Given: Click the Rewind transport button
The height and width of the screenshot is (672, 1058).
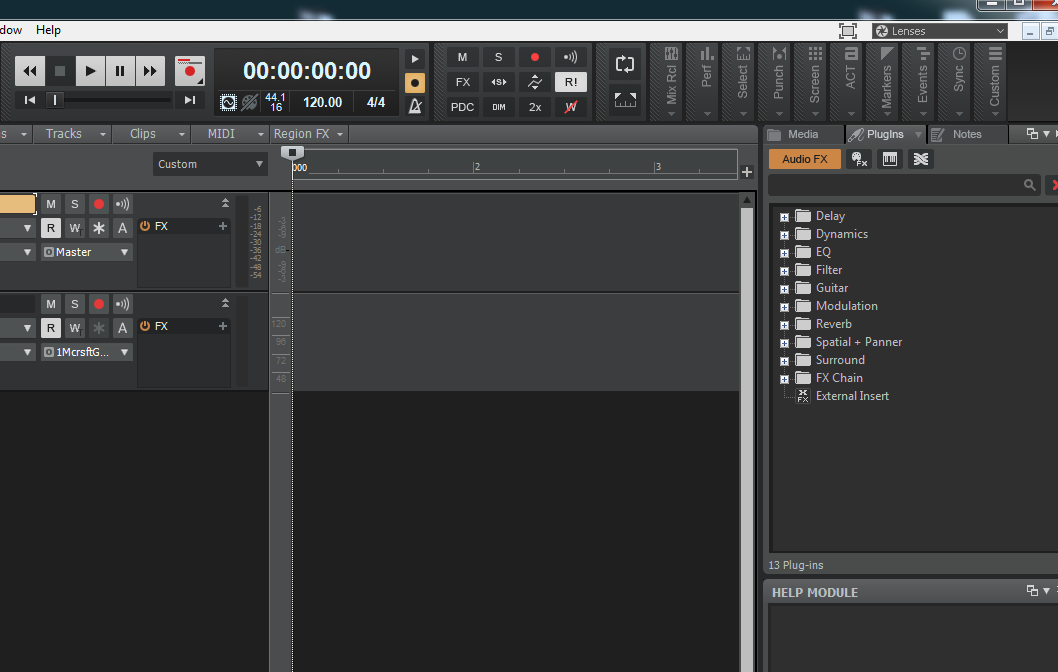Looking at the screenshot, I should (30, 71).
